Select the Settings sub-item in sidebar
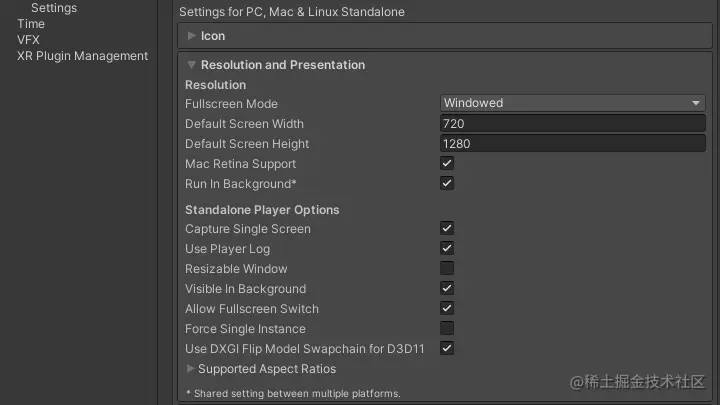 click(54, 8)
